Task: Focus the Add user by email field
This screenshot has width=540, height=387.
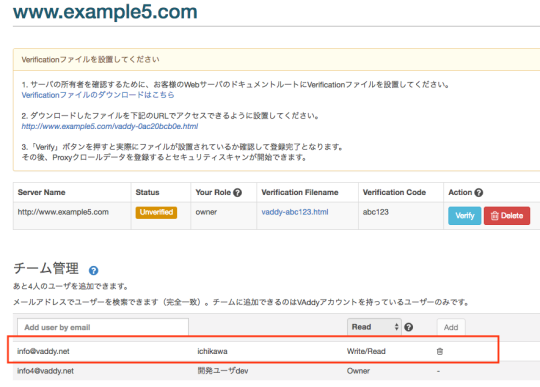Action: tap(103, 327)
